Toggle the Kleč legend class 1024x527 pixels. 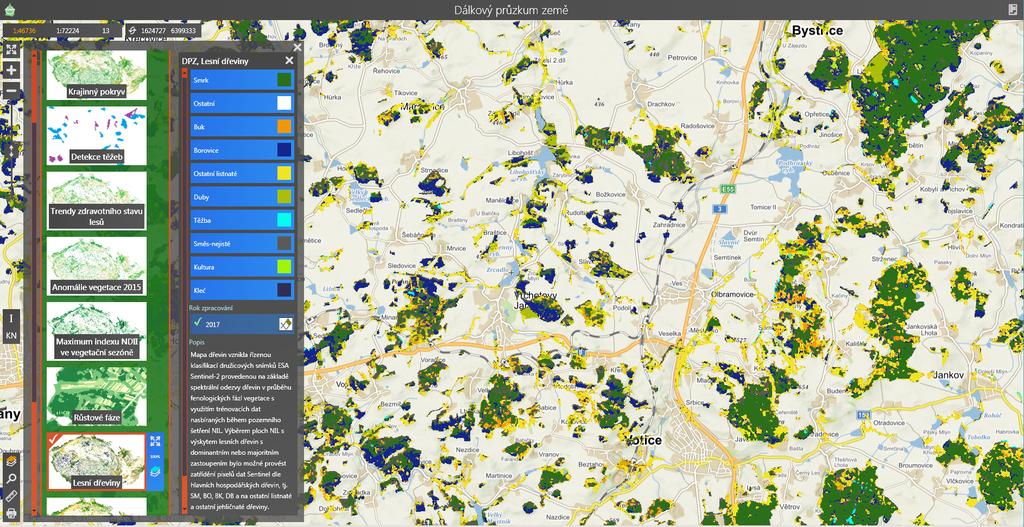coord(242,290)
